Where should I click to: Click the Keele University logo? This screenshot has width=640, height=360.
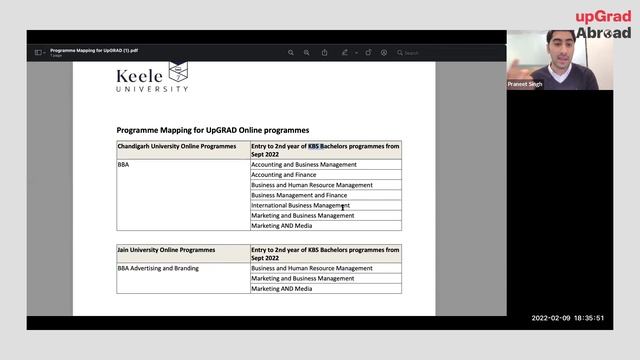point(152,78)
